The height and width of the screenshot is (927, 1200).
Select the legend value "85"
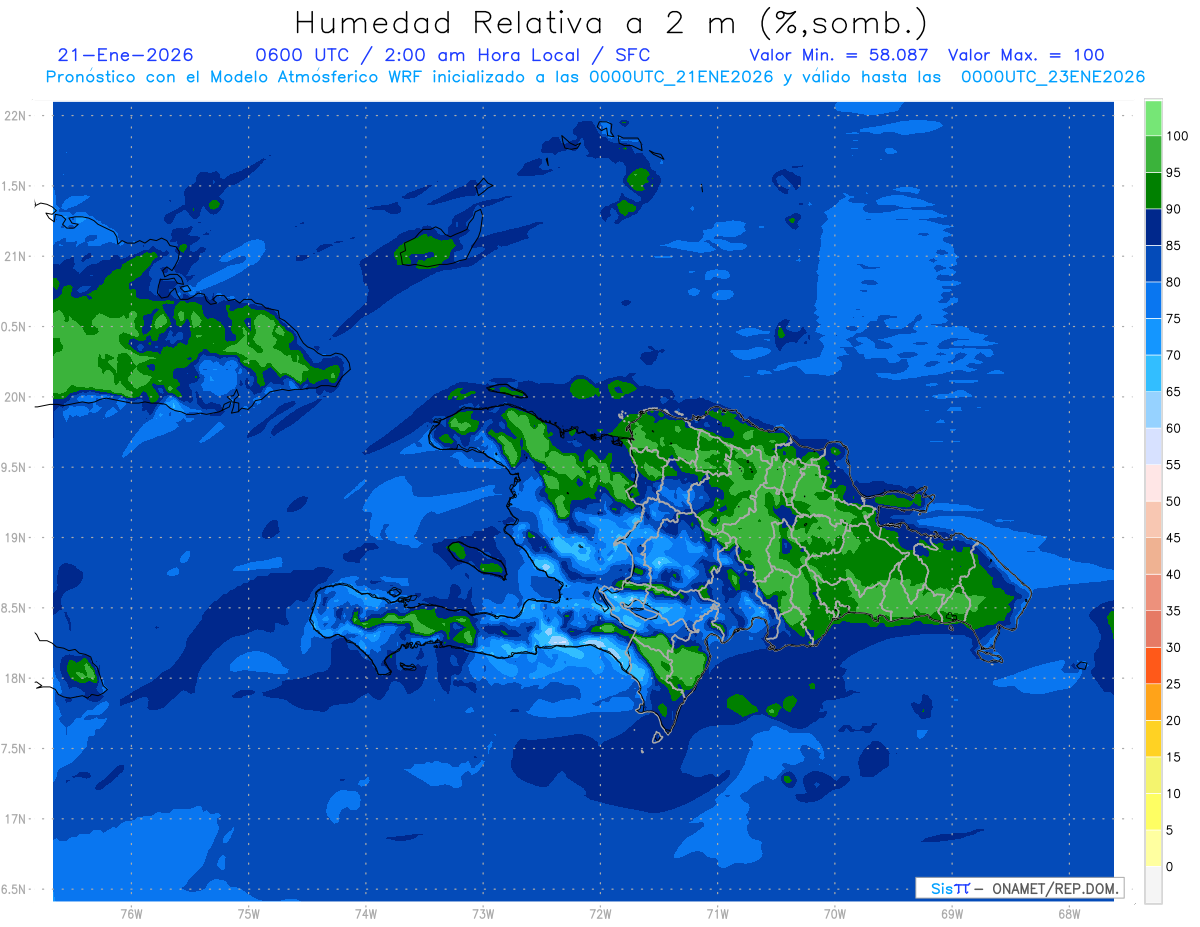(1174, 245)
